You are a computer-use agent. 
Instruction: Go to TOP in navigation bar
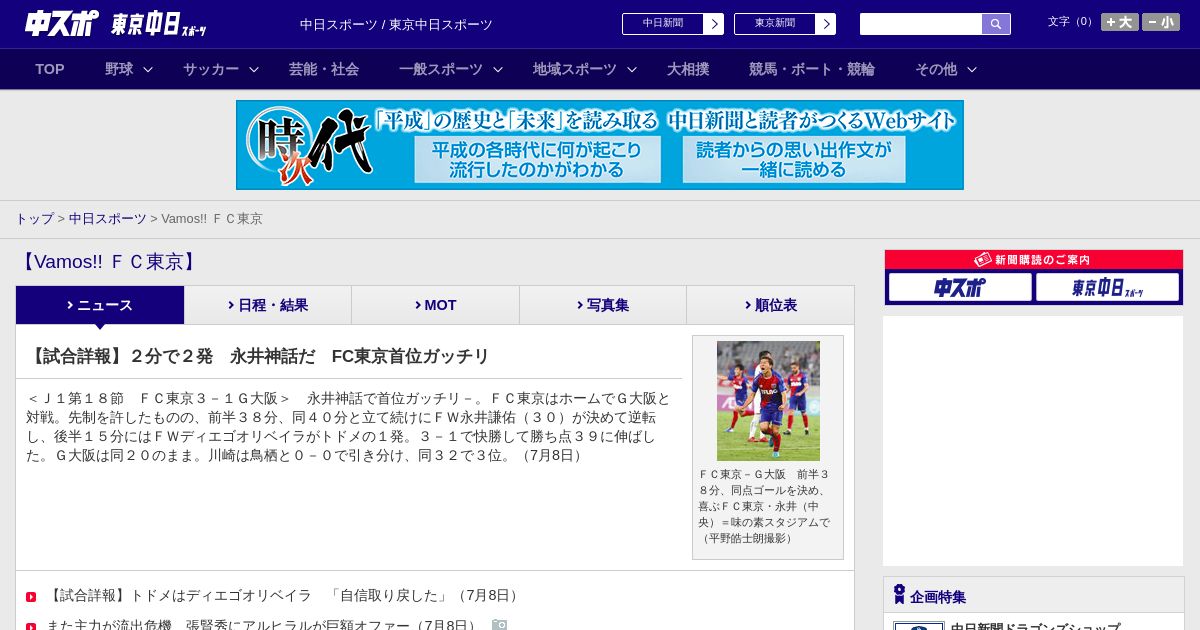[x=50, y=69]
